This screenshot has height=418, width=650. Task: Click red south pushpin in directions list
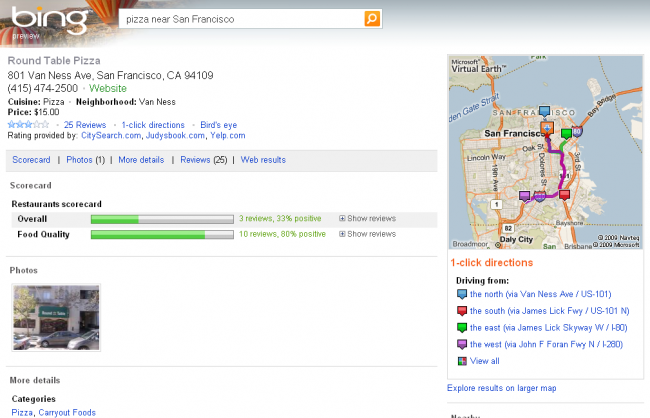(x=462, y=311)
